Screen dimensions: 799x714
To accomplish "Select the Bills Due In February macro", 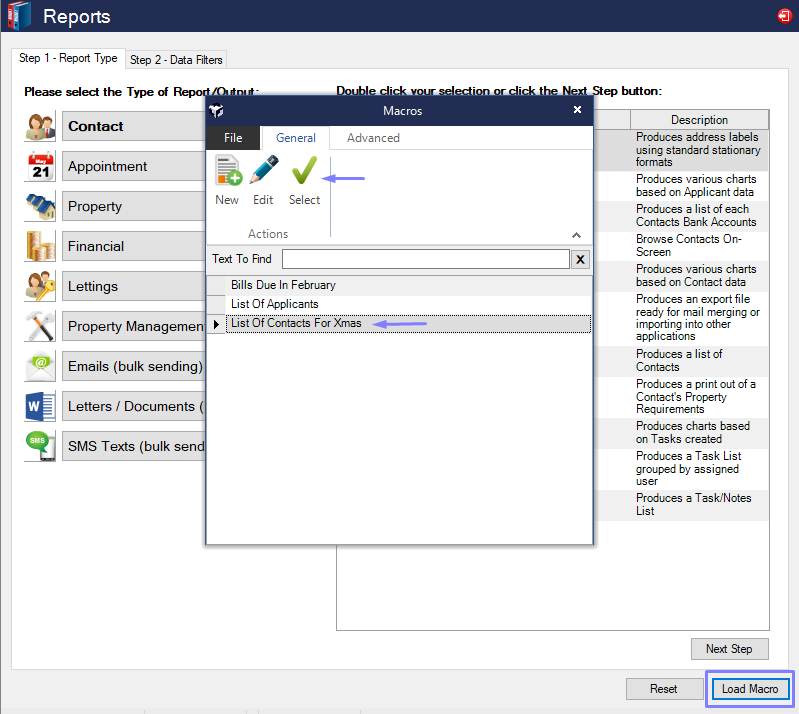I will pyautogui.click(x=283, y=286).
